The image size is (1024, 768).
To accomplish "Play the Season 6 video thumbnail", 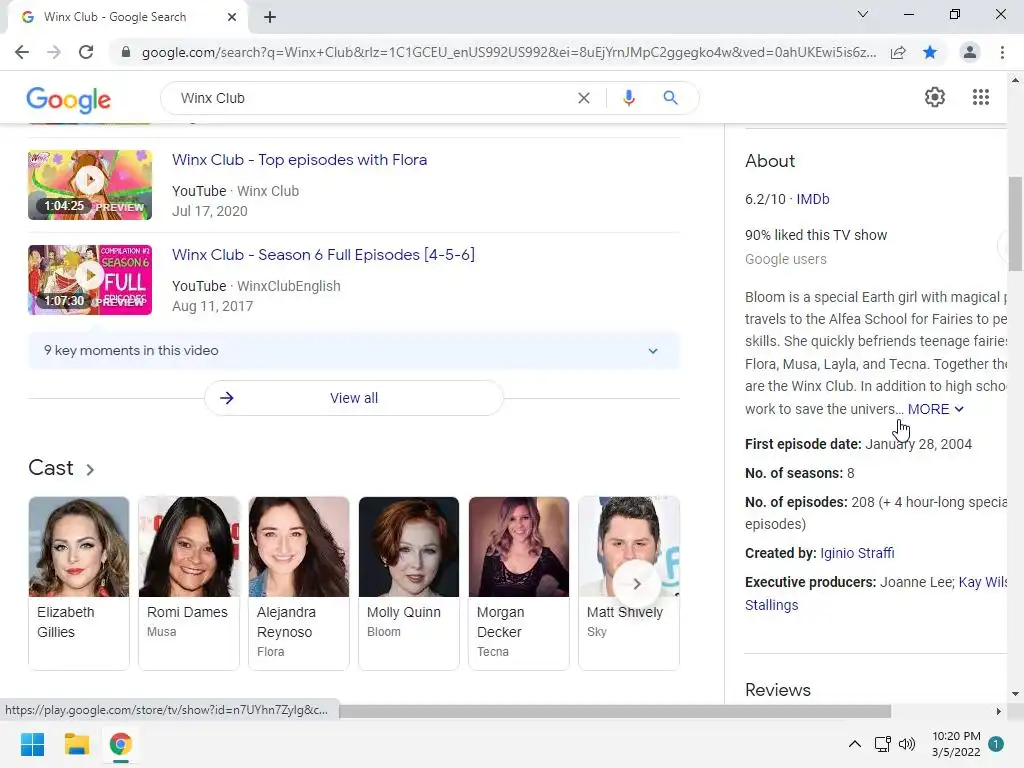I will pyautogui.click(x=90, y=280).
